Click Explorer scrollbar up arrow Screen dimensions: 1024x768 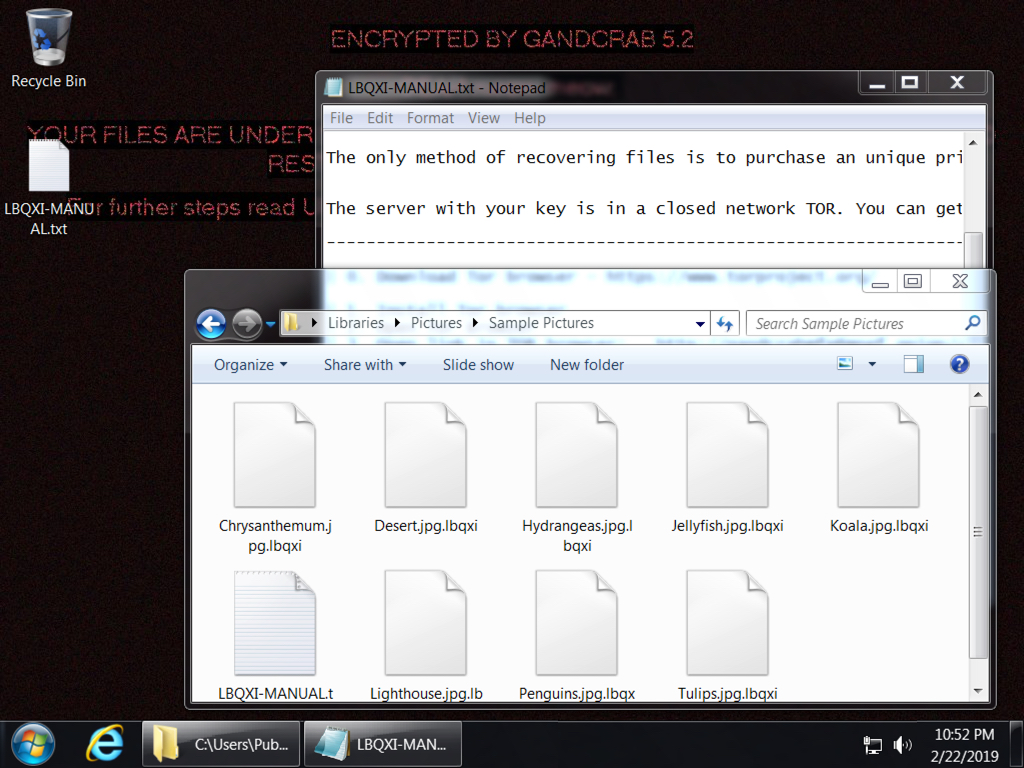point(978,394)
